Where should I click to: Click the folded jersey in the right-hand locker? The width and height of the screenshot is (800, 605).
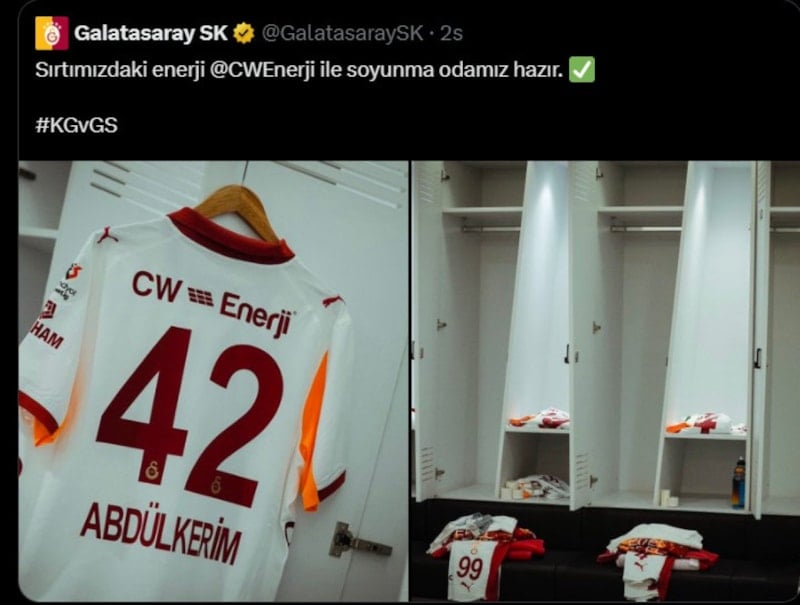click(705, 423)
